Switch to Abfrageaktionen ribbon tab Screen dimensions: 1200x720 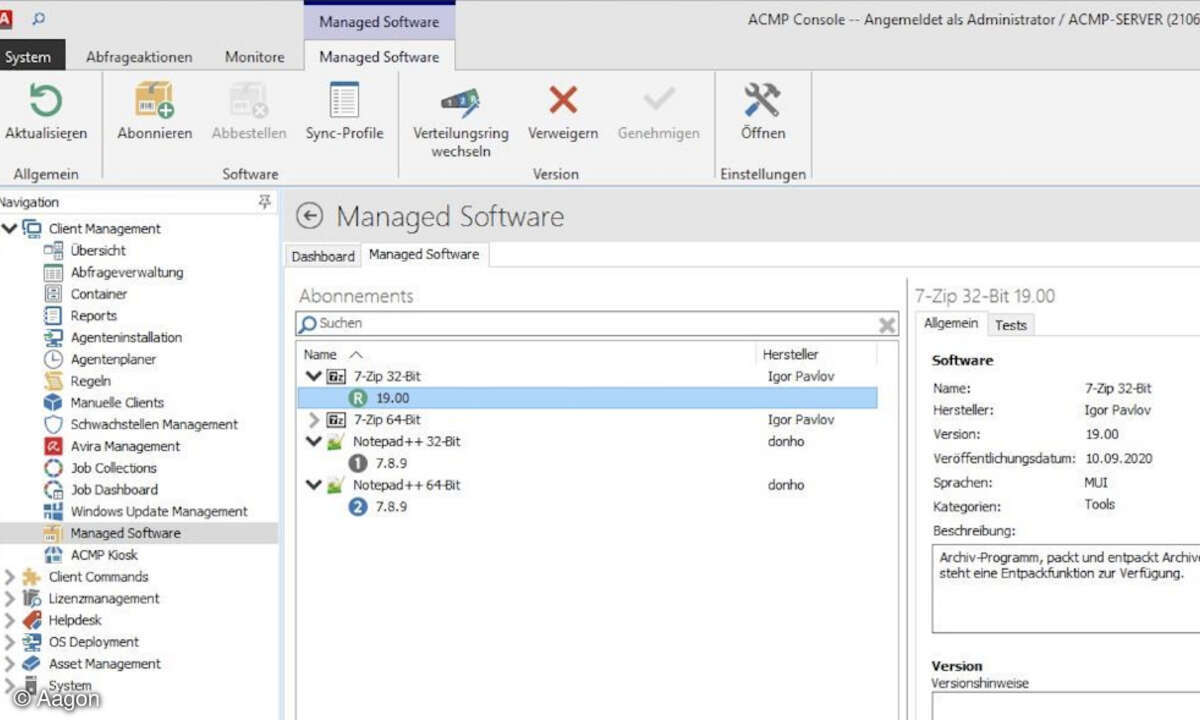[139, 57]
